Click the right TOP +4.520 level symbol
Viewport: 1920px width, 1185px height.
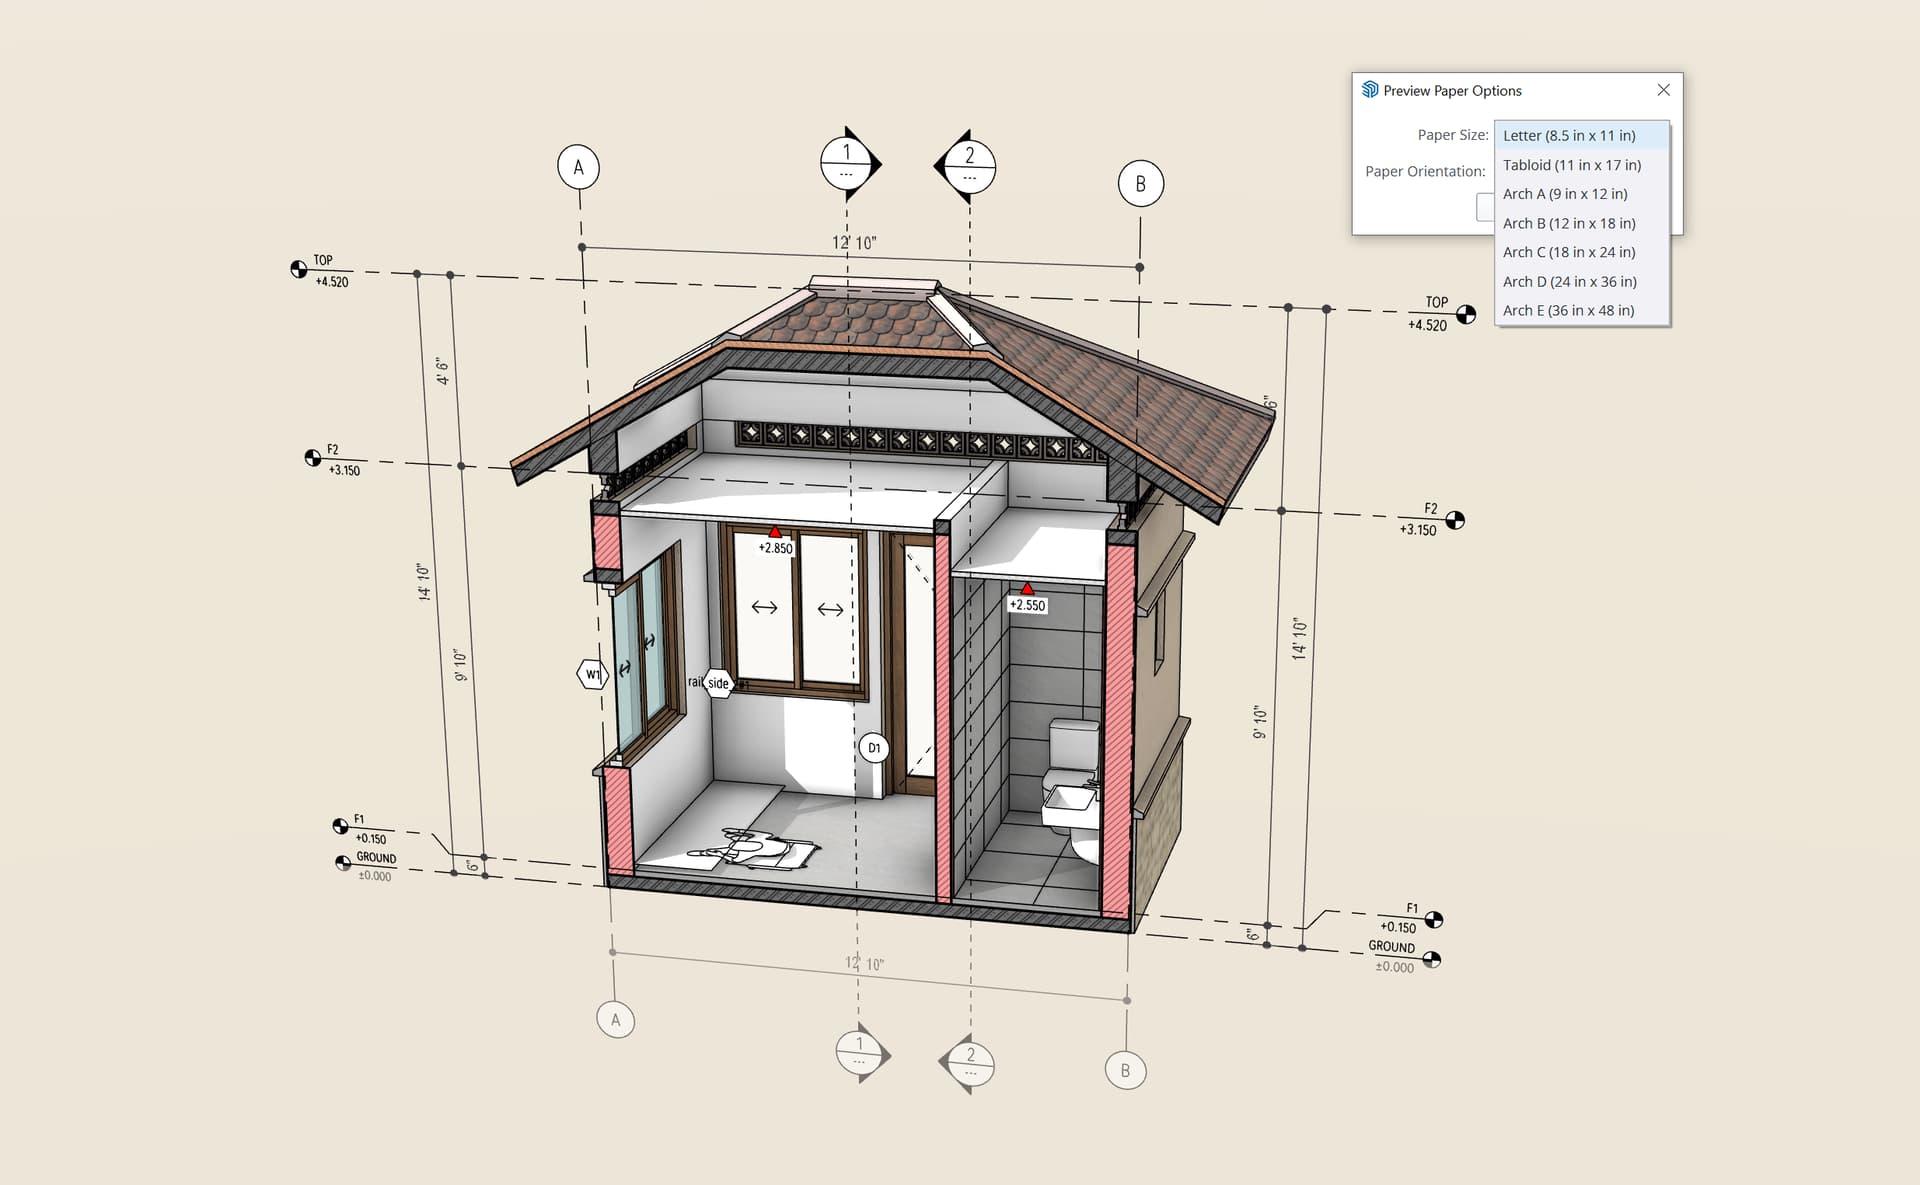(x=1465, y=315)
